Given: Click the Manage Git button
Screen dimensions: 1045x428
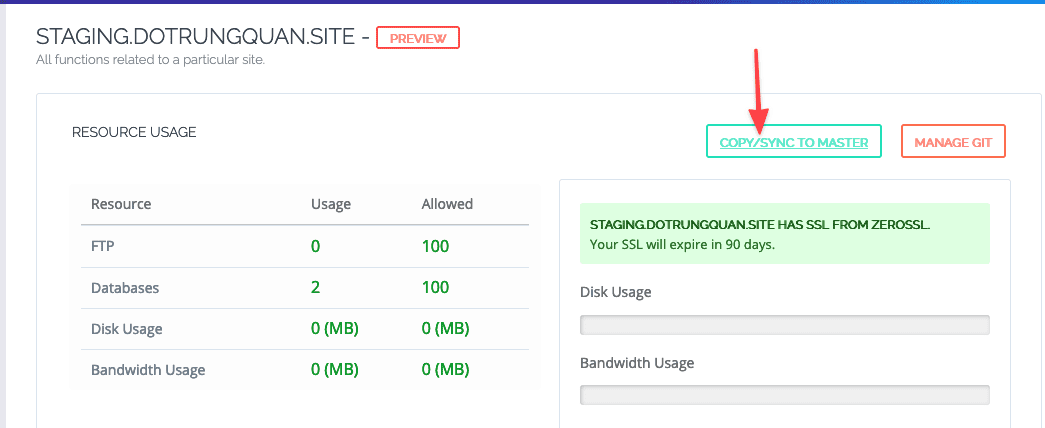Looking at the screenshot, I should tap(952, 143).
